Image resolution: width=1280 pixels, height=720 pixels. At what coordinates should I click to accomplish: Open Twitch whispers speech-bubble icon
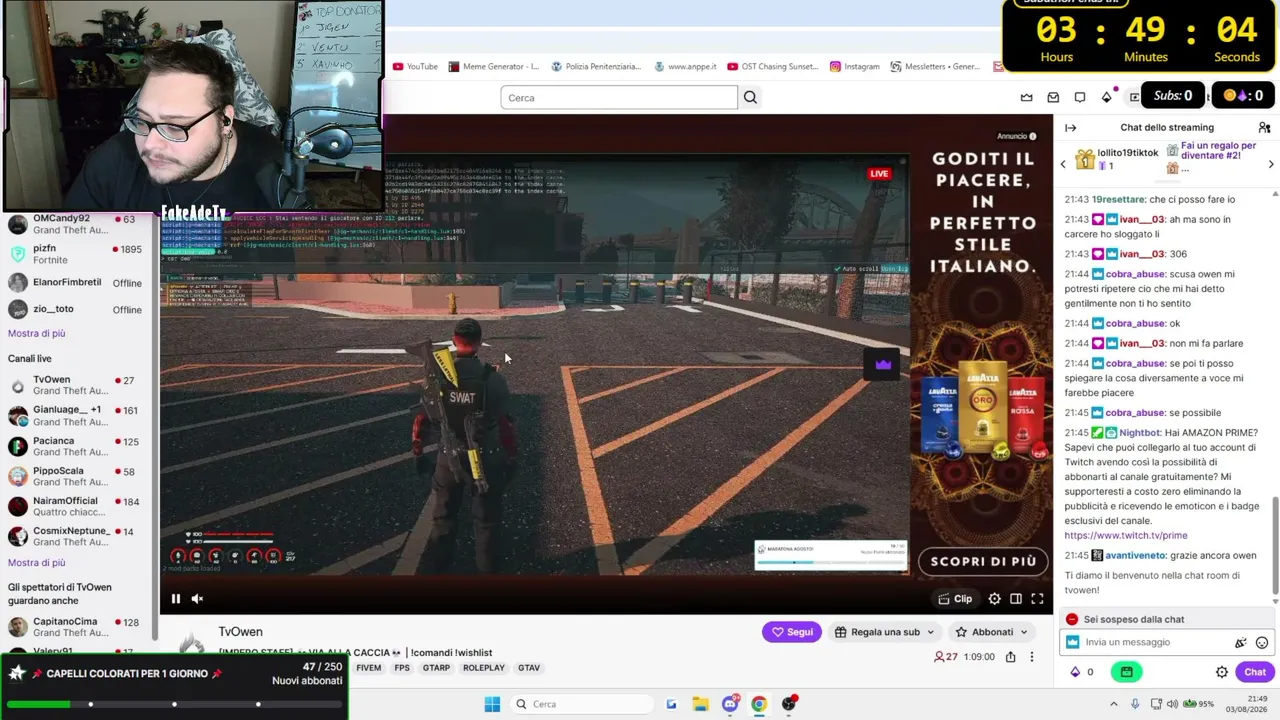(x=1080, y=97)
